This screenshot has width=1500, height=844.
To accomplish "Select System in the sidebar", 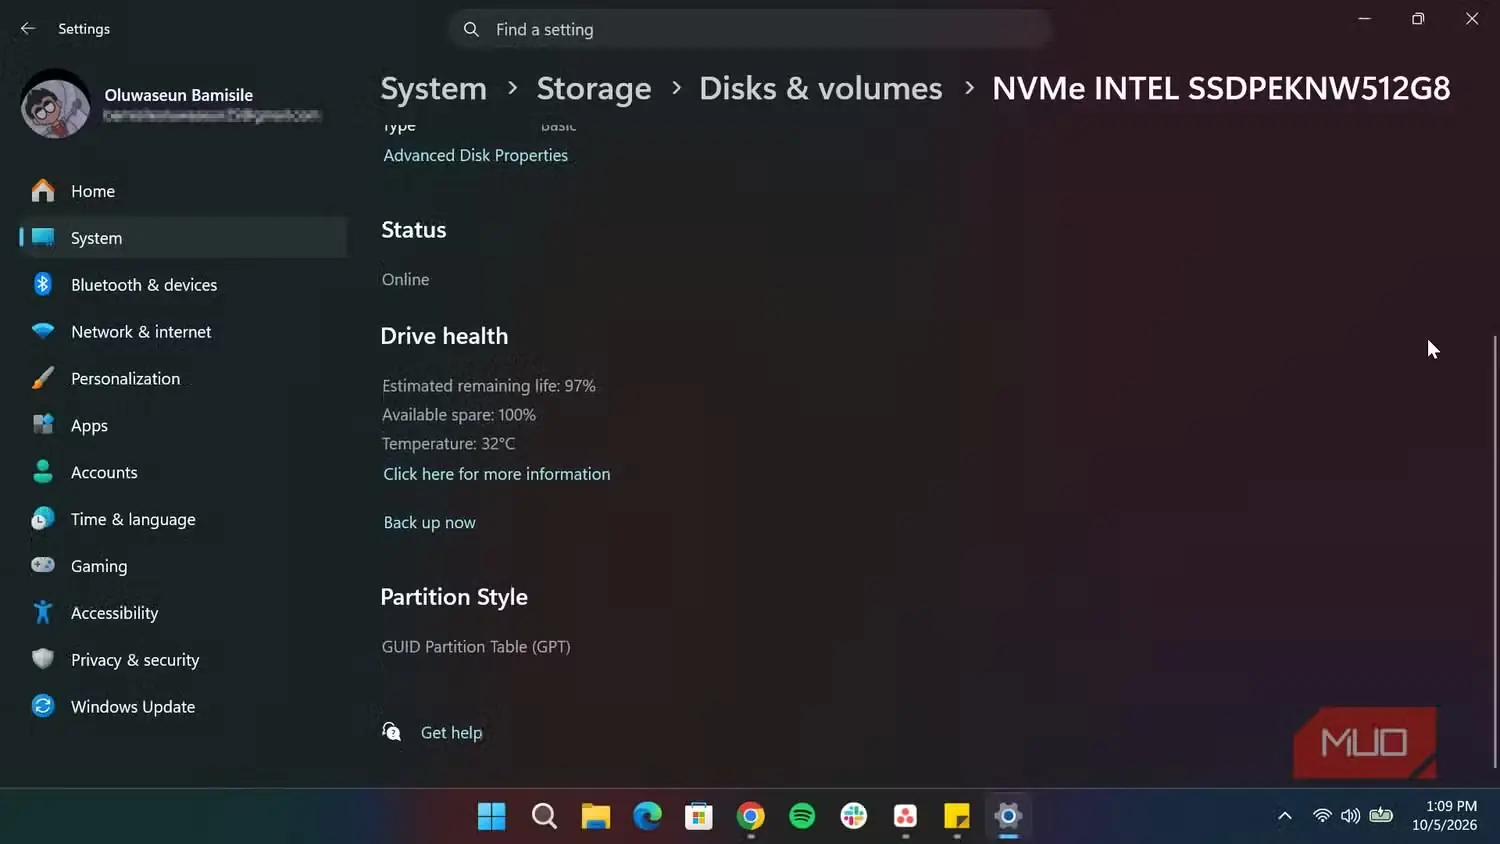I will [183, 238].
